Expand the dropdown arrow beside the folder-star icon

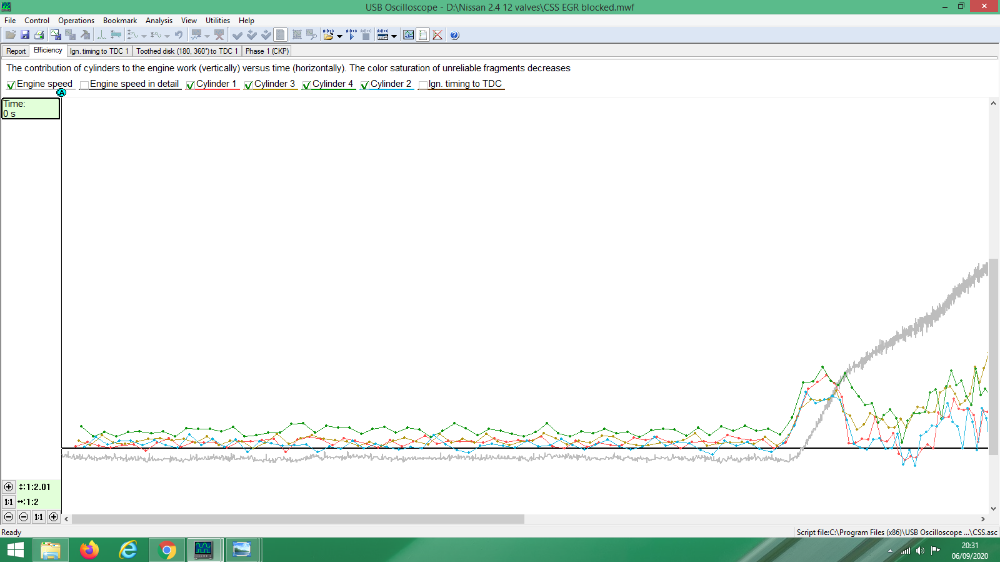340,36
